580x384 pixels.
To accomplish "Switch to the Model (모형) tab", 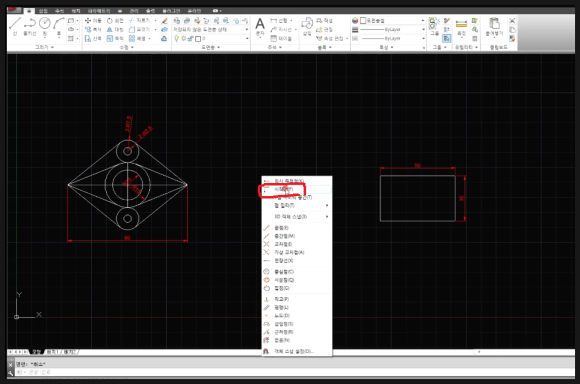I will tap(36, 352).
